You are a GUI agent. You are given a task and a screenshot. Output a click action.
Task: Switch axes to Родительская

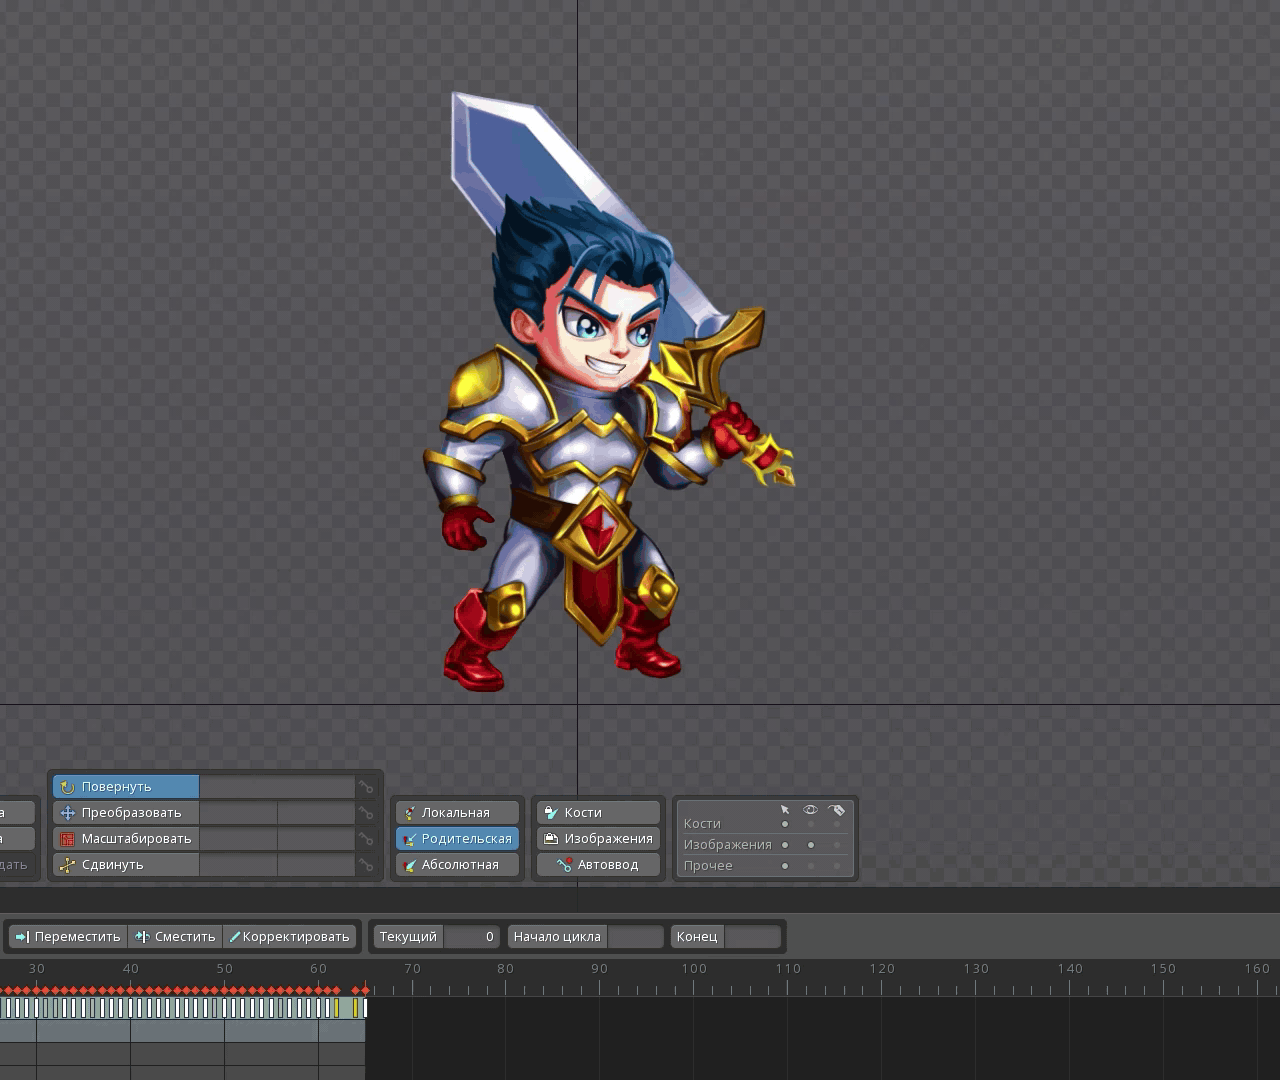point(458,839)
